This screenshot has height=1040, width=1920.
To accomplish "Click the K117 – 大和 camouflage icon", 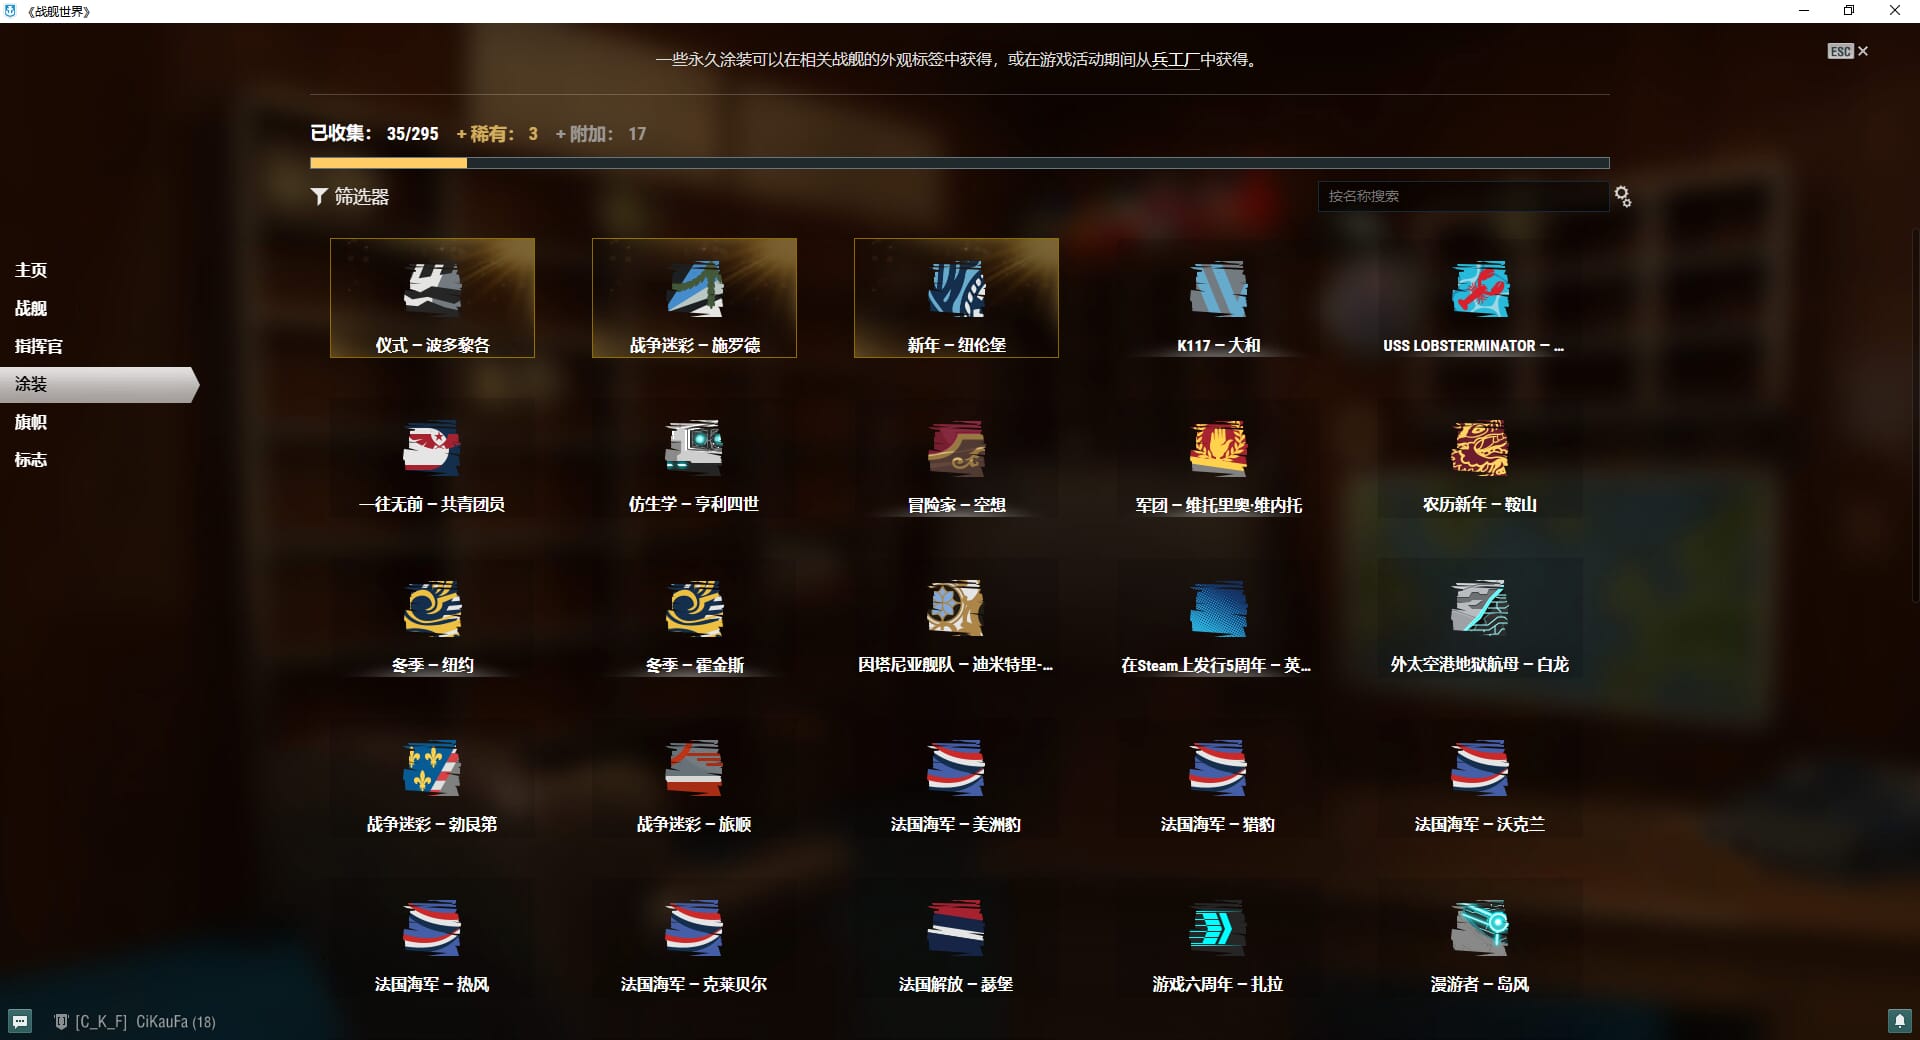I will [x=1218, y=290].
